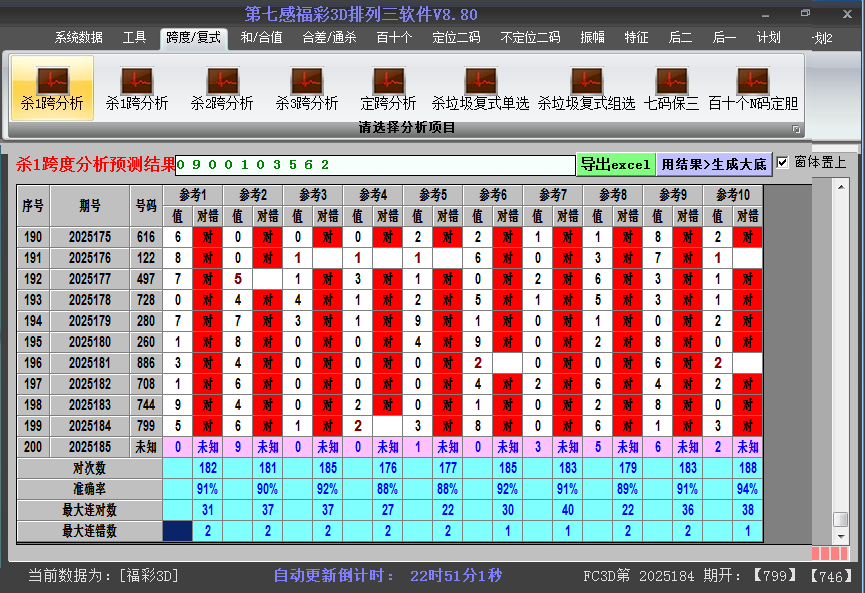865x593 pixels.
Task: Click the 号码 cell 616
Action: click(146, 237)
